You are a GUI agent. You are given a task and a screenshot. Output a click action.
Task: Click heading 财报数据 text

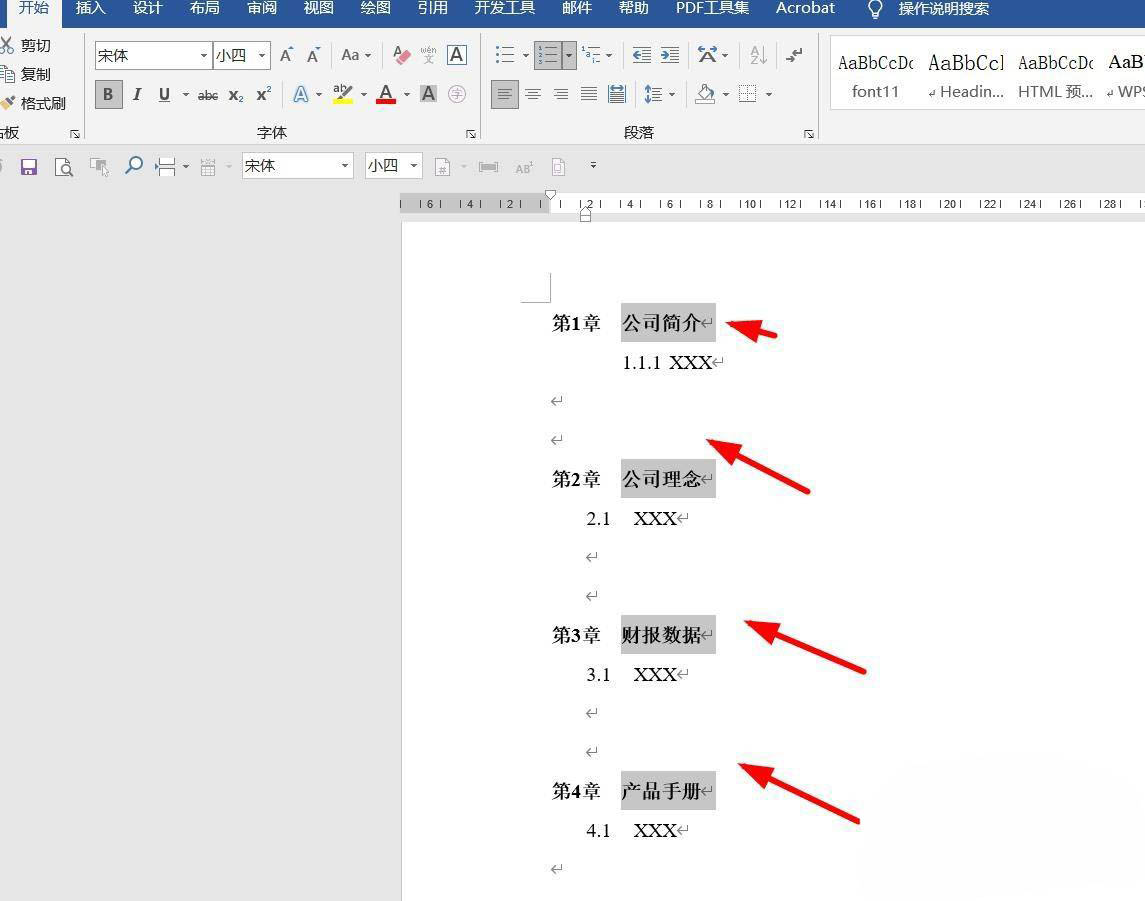pos(662,634)
